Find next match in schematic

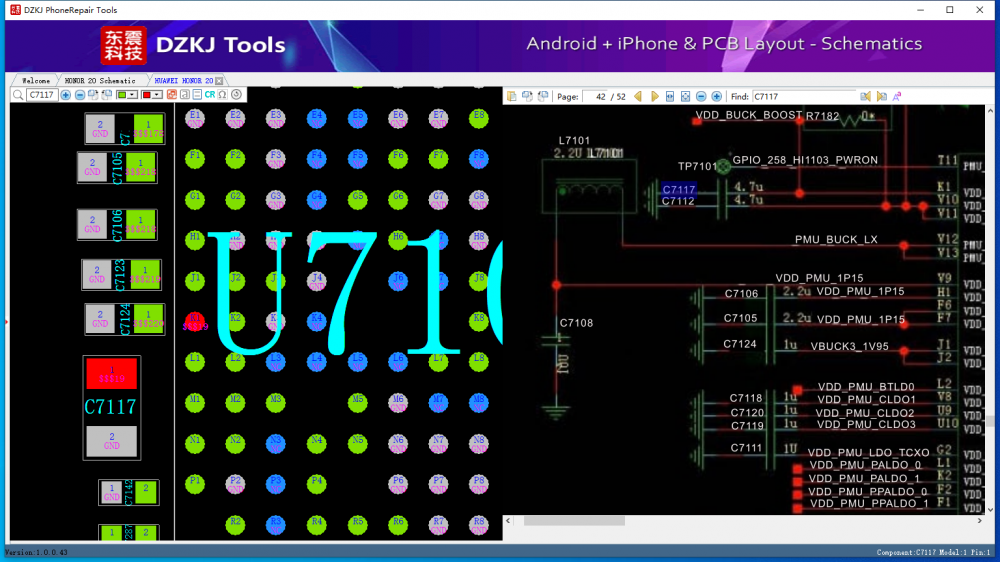point(881,96)
